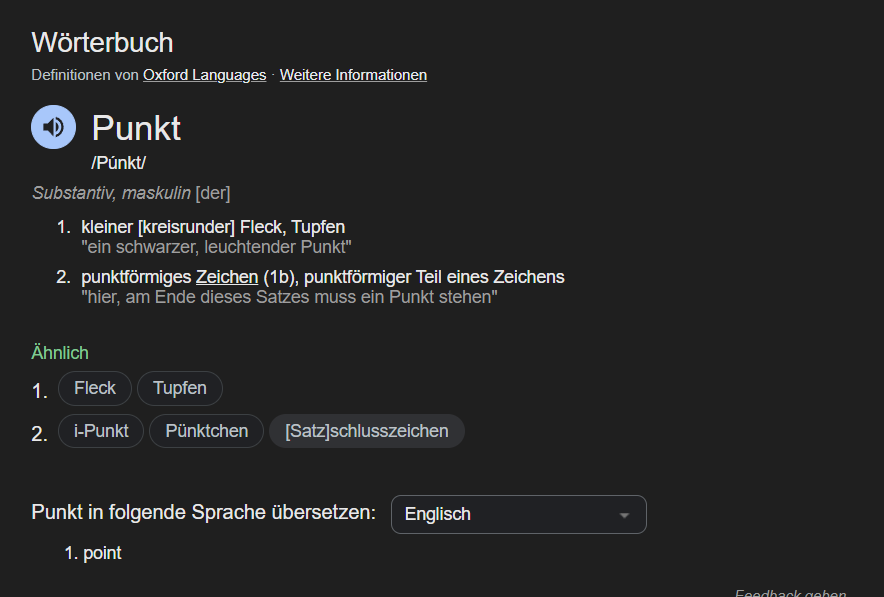This screenshot has height=597, width=884.
Task: Click the Wörterbuch heading
Action: pyautogui.click(x=102, y=43)
